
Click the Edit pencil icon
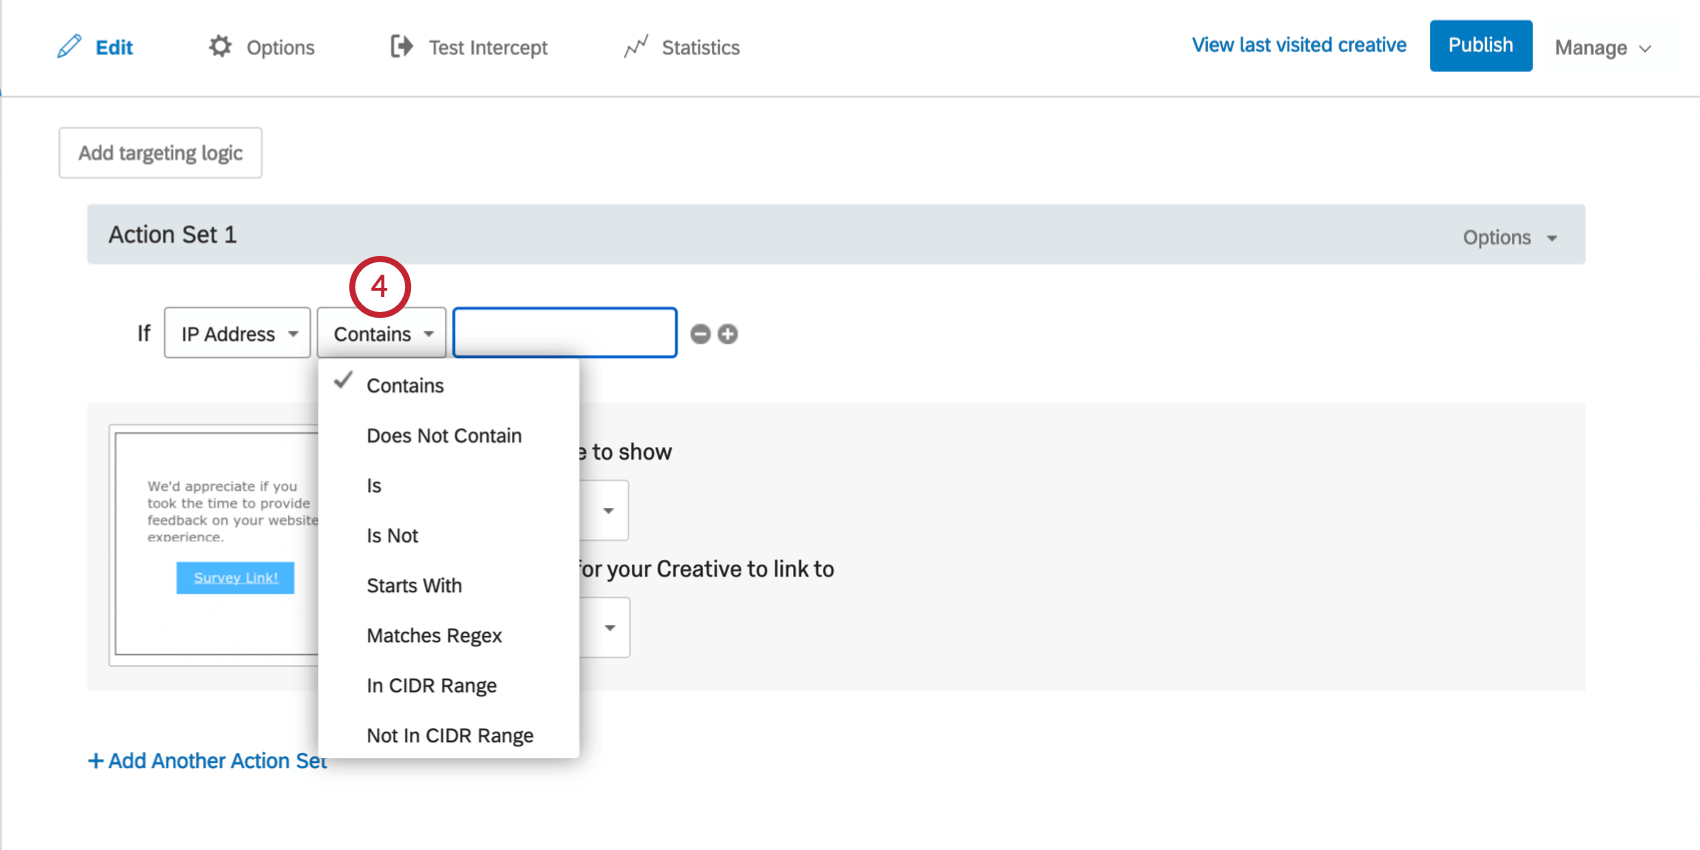[x=69, y=47]
